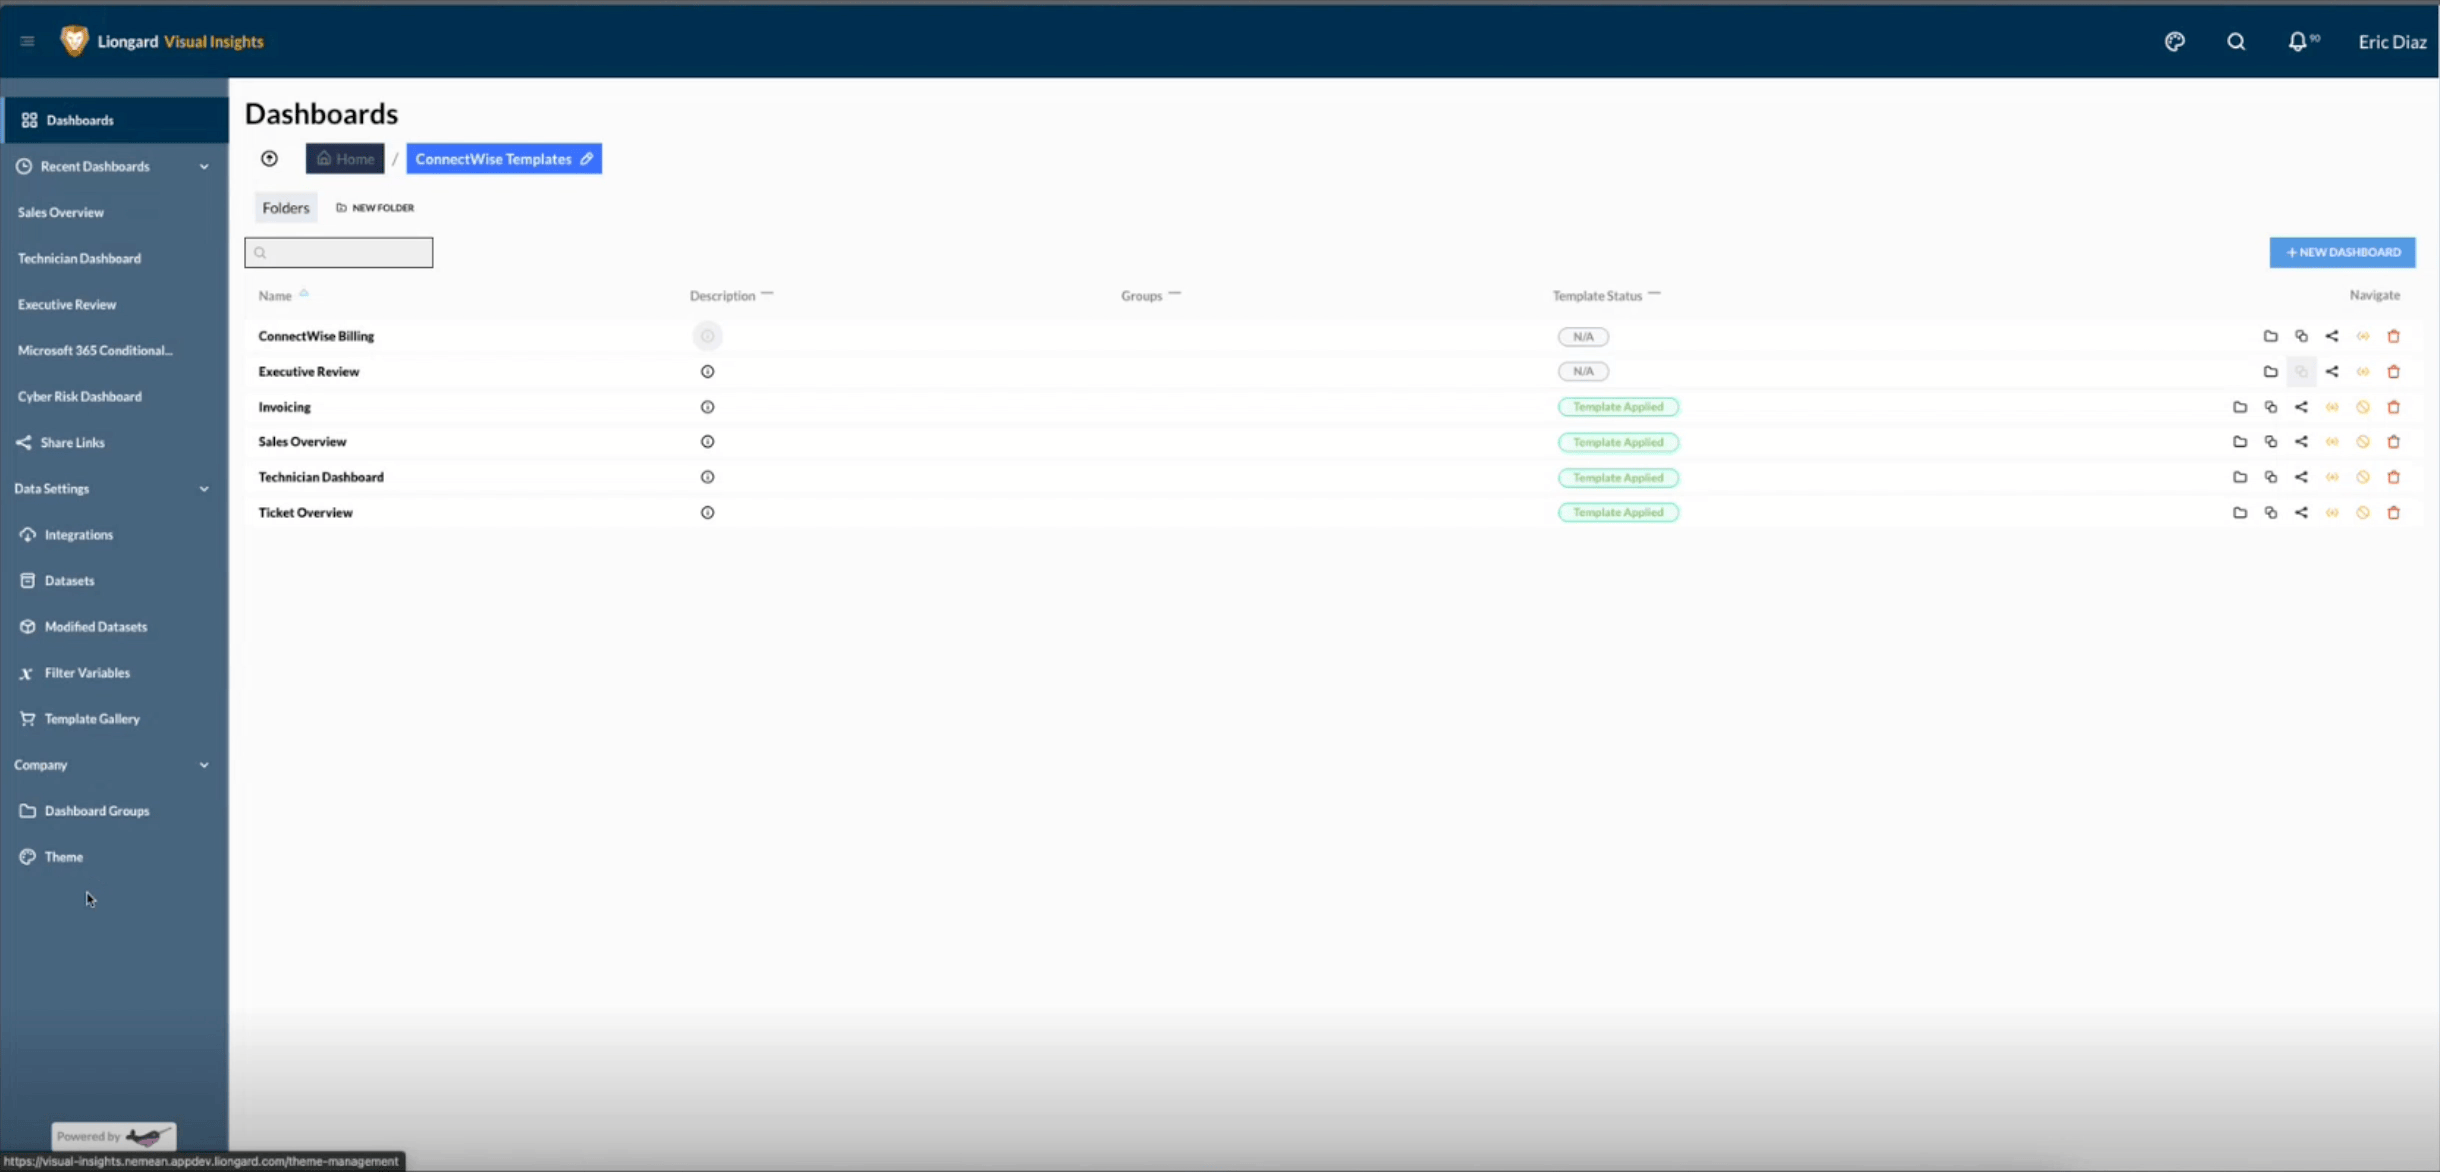Show description info for Executive Review
This screenshot has width=2440, height=1172.
click(x=707, y=371)
